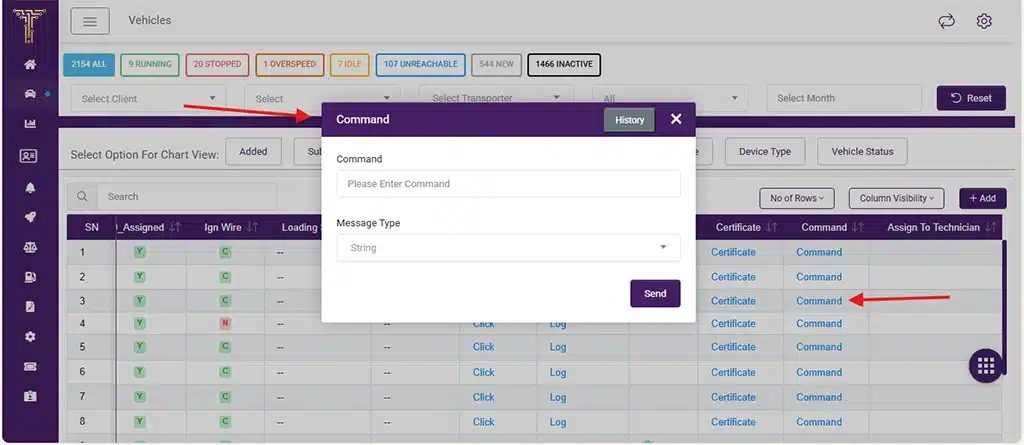Click the Send button in dialog

click(655, 293)
